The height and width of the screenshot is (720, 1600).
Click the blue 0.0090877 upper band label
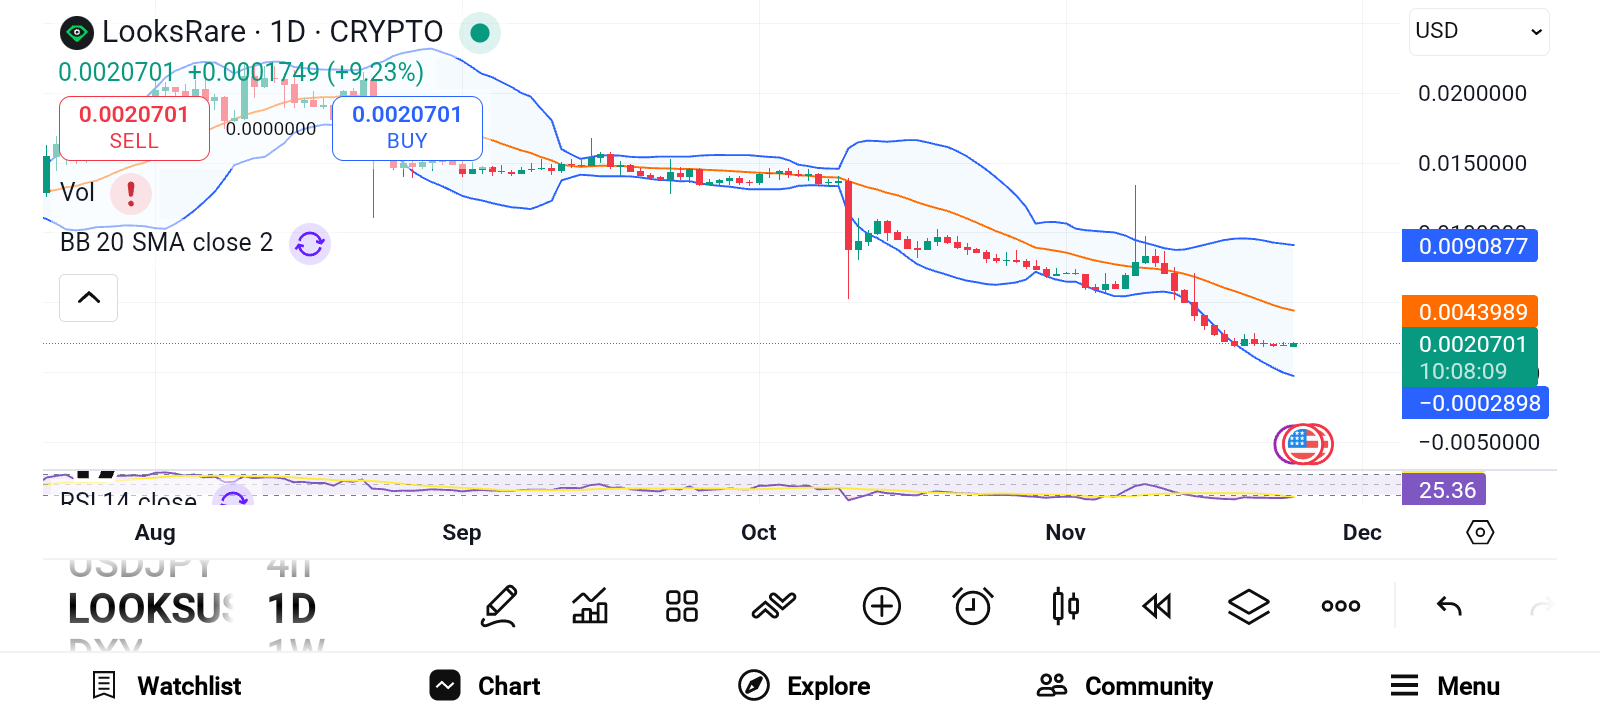click(x=1470, y=246)
